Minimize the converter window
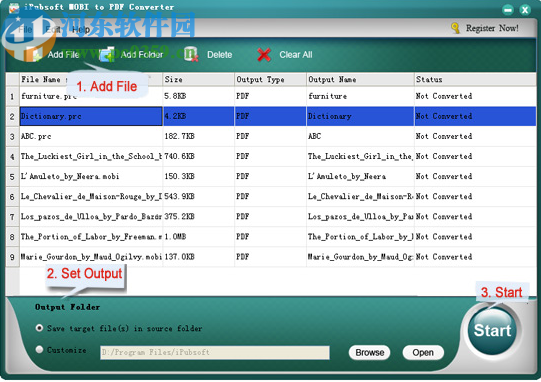The width and height of the screenshot is (541, 382). pyautogui.click(x=508, y=10)
